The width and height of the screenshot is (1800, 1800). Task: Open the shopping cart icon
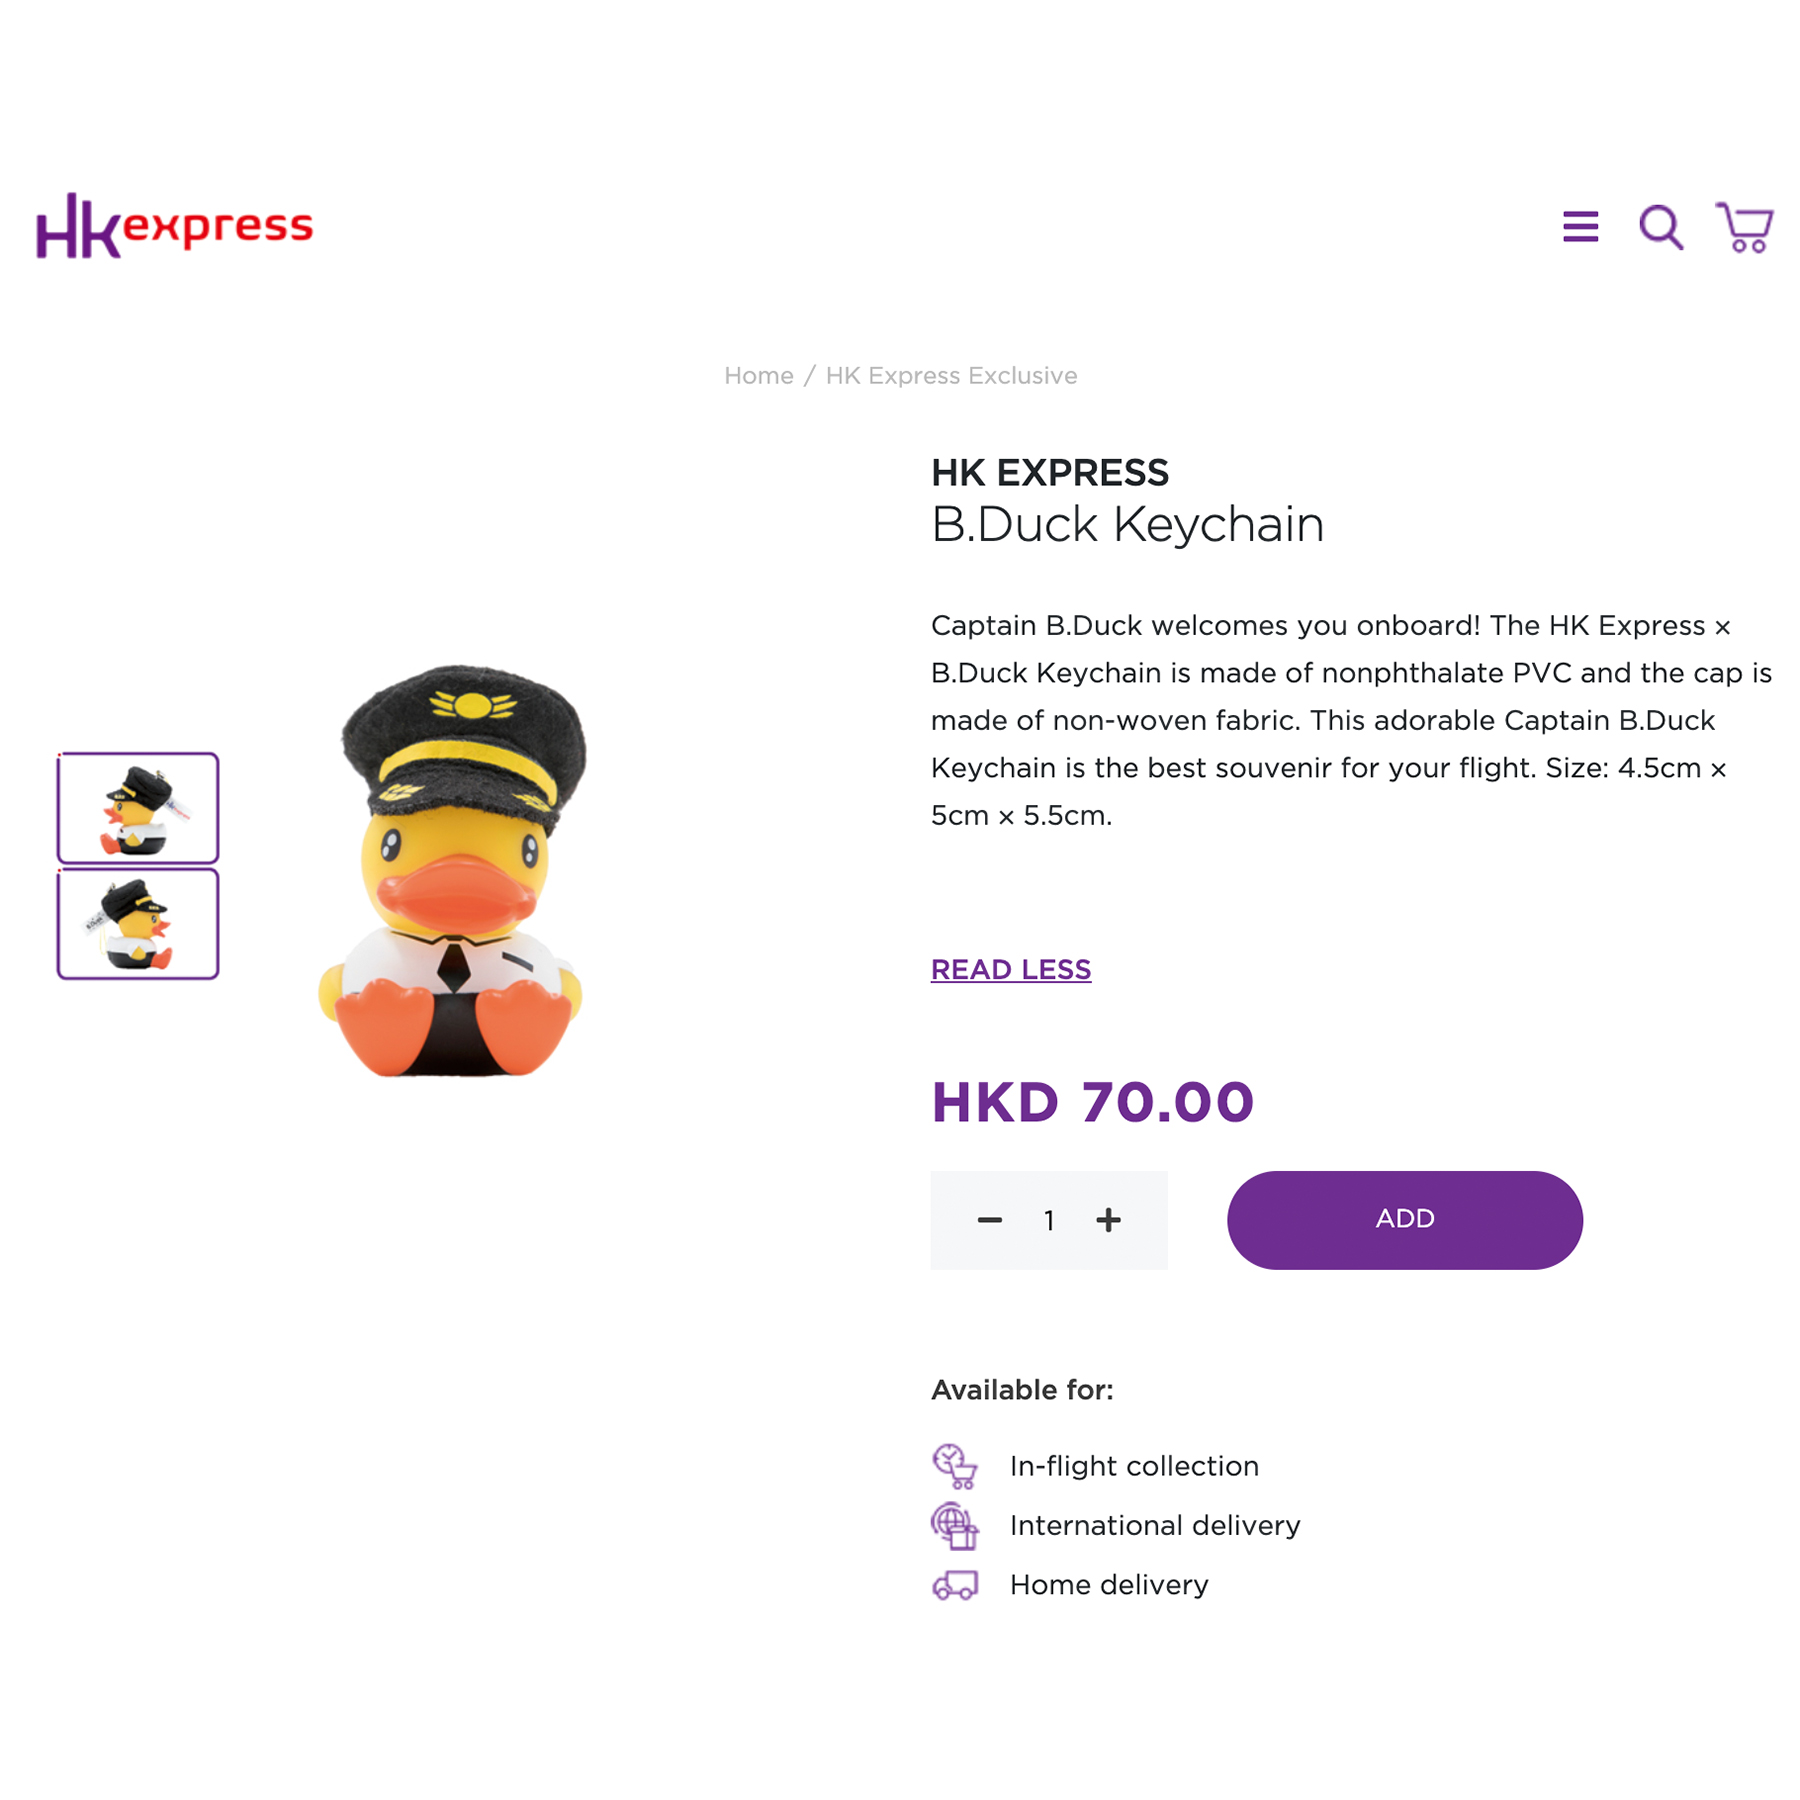1745,227
